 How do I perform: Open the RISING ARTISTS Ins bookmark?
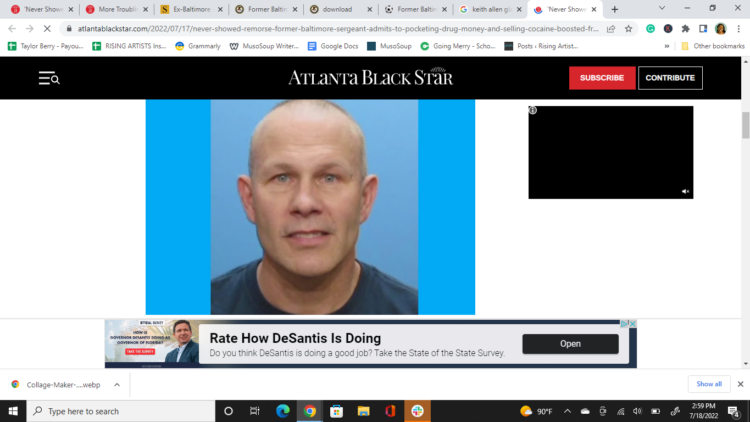(130, 46)
